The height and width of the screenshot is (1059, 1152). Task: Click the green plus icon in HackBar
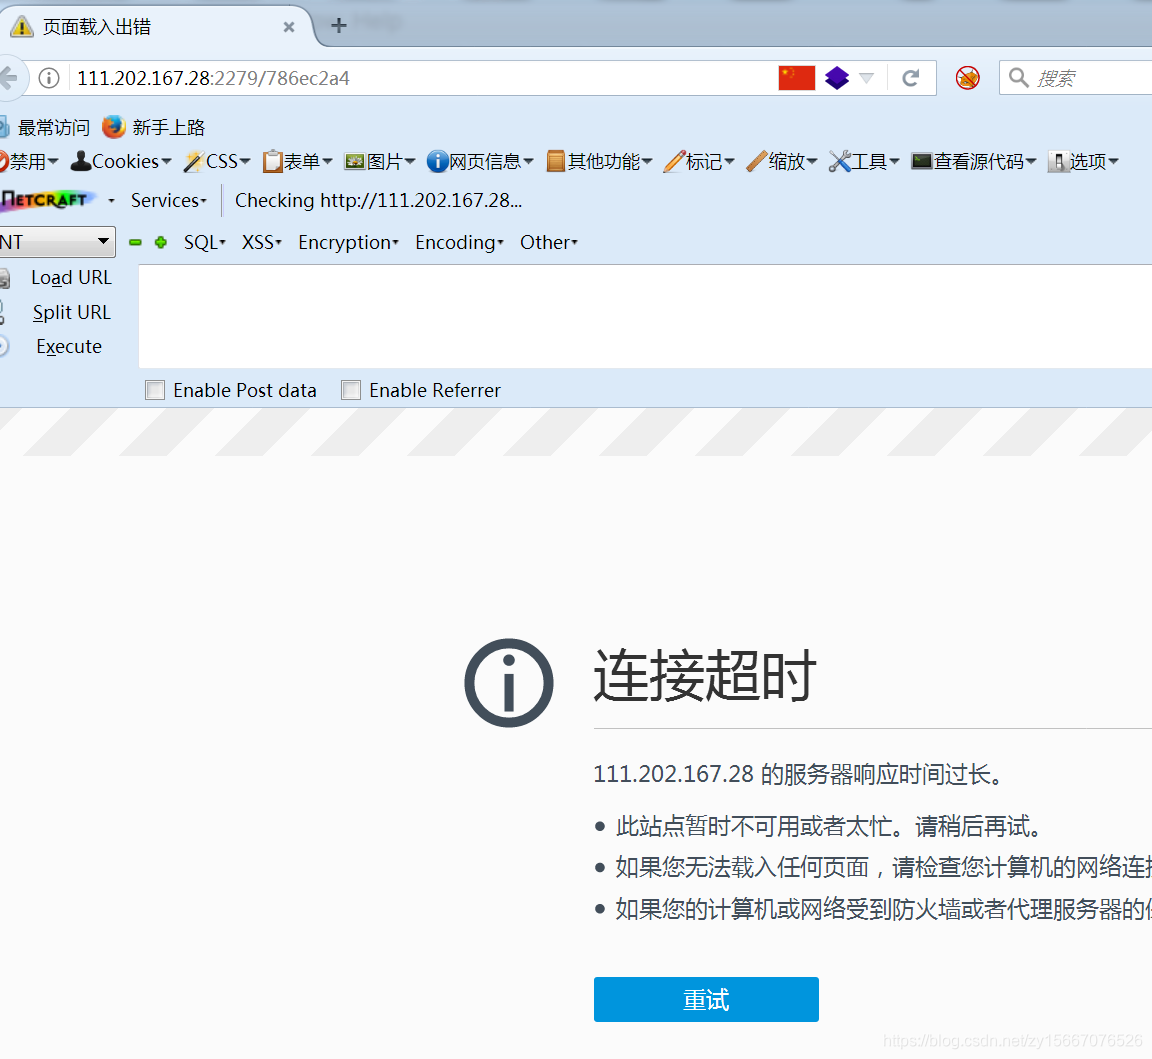[160, 242]
